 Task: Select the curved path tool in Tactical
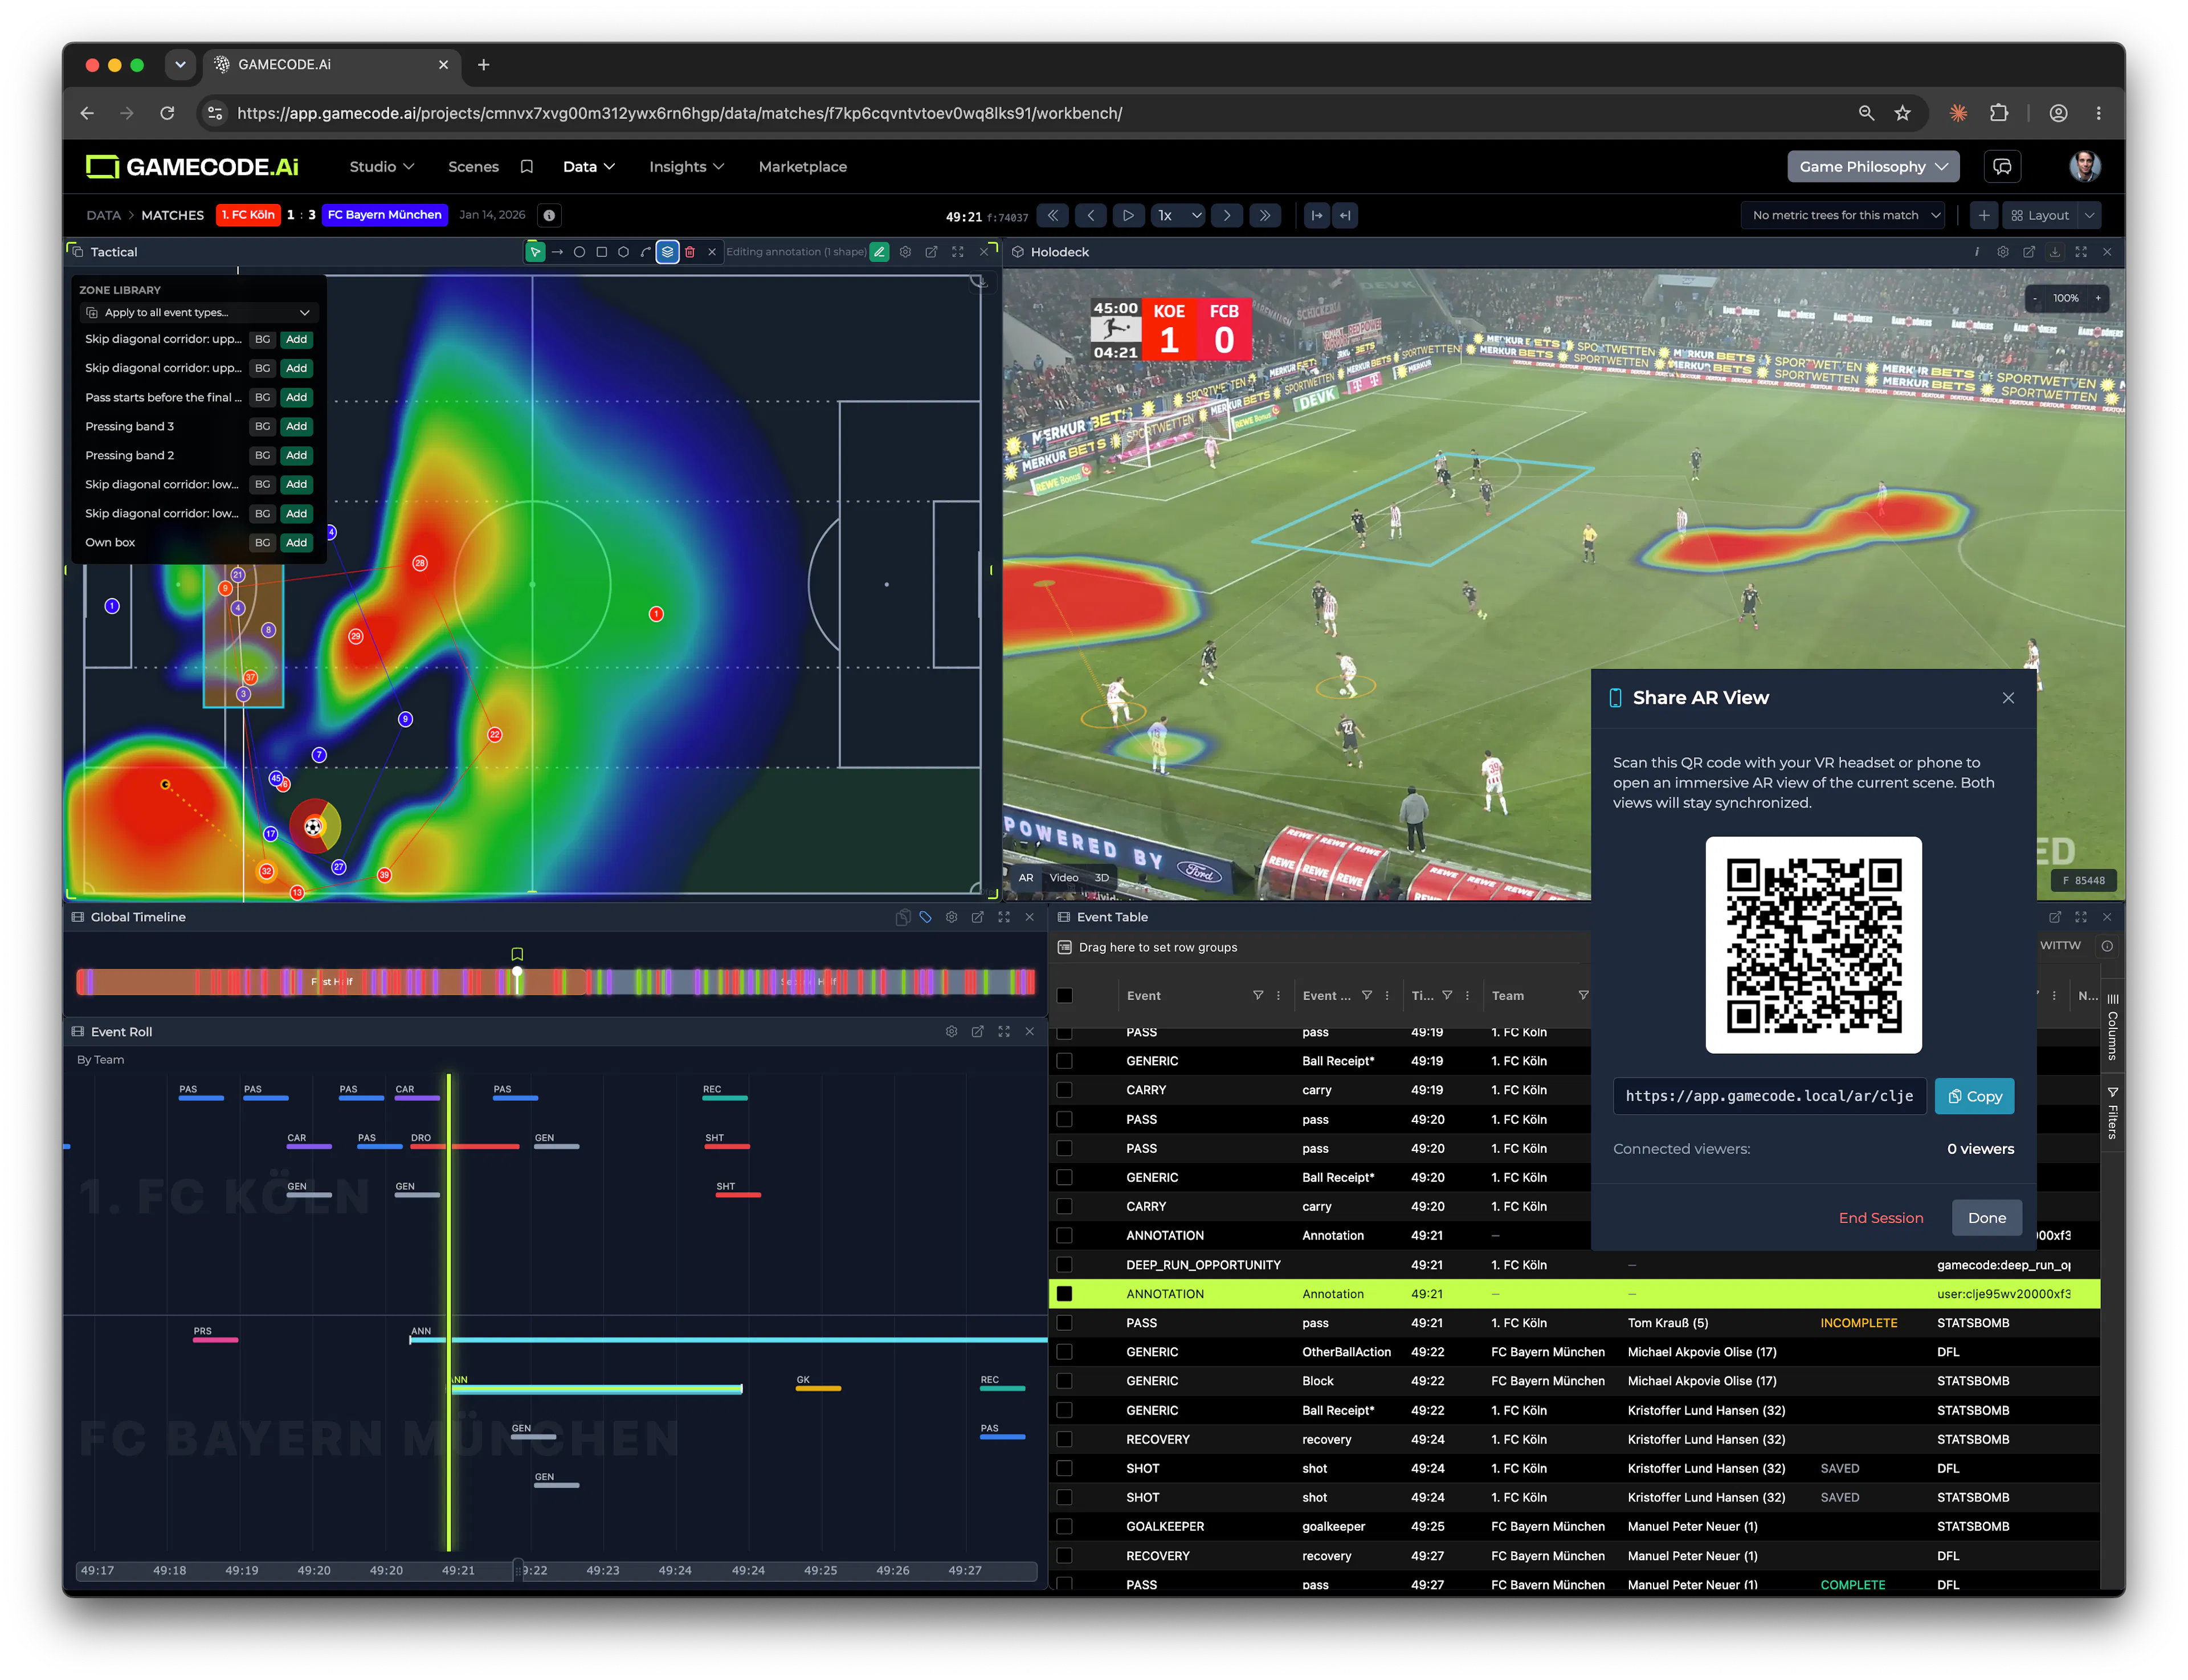point(645,252)
